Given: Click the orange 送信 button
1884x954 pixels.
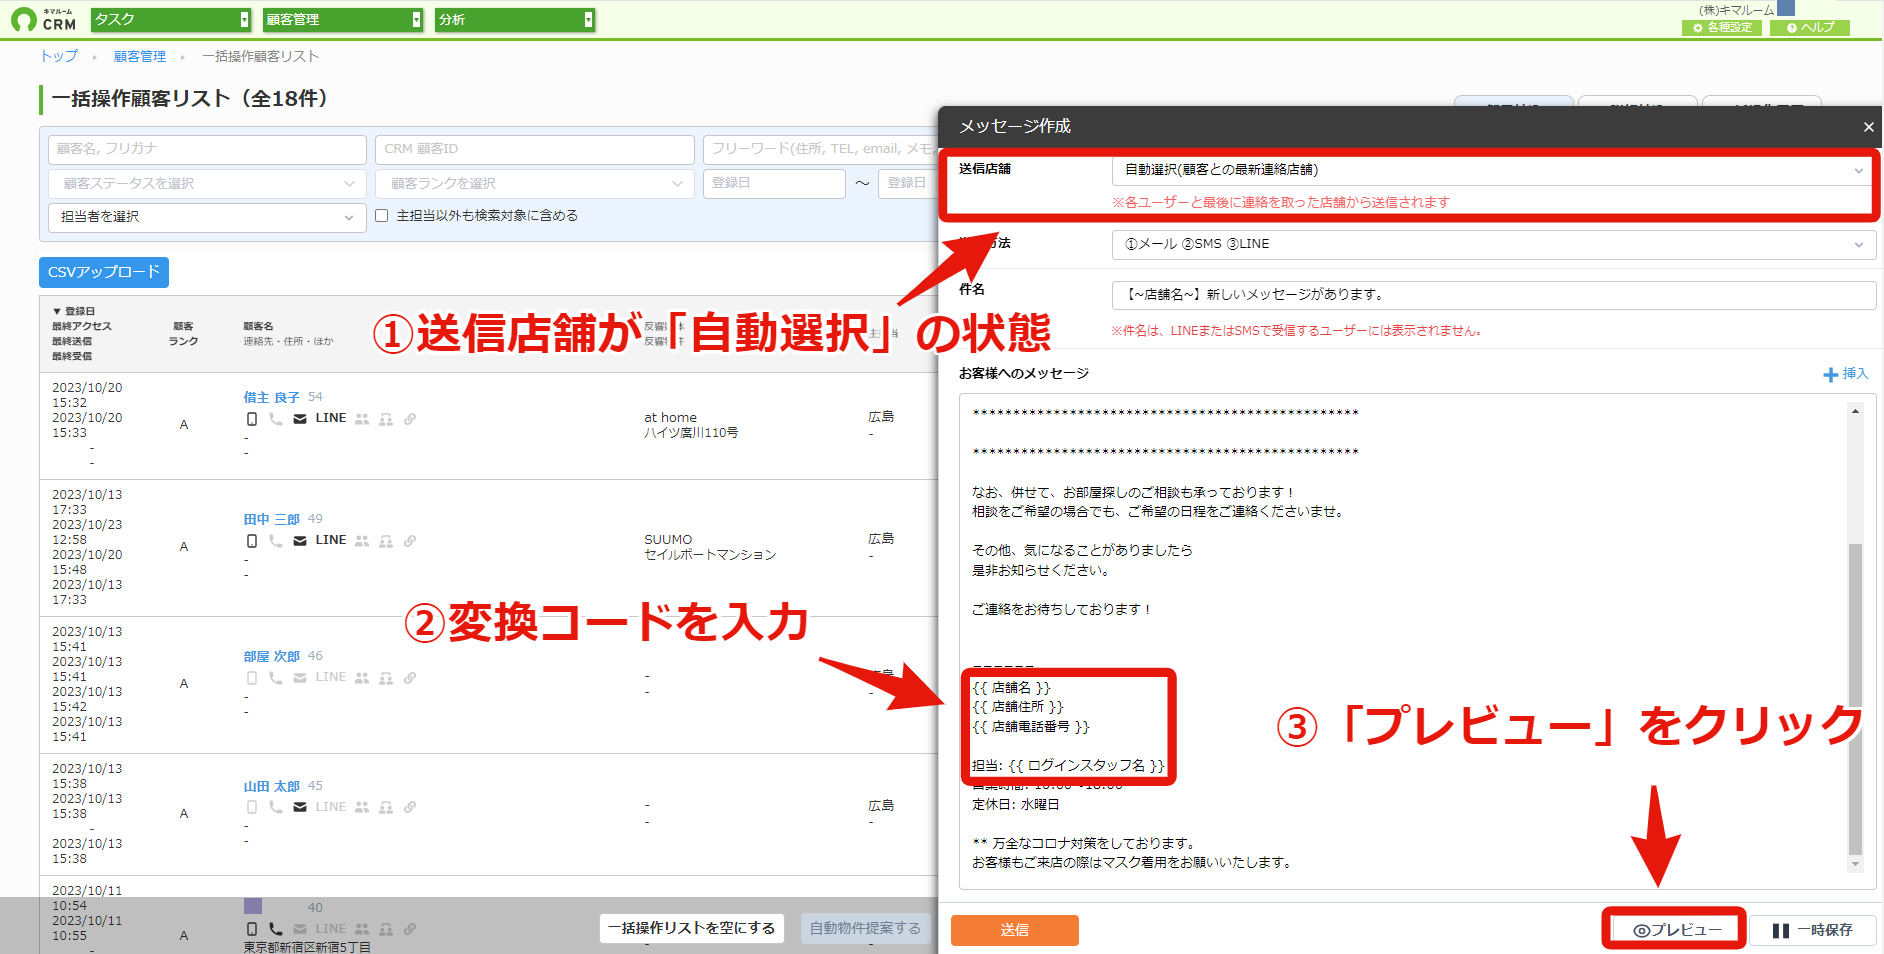Looking at the screenshot, I should pos(1015,930).
